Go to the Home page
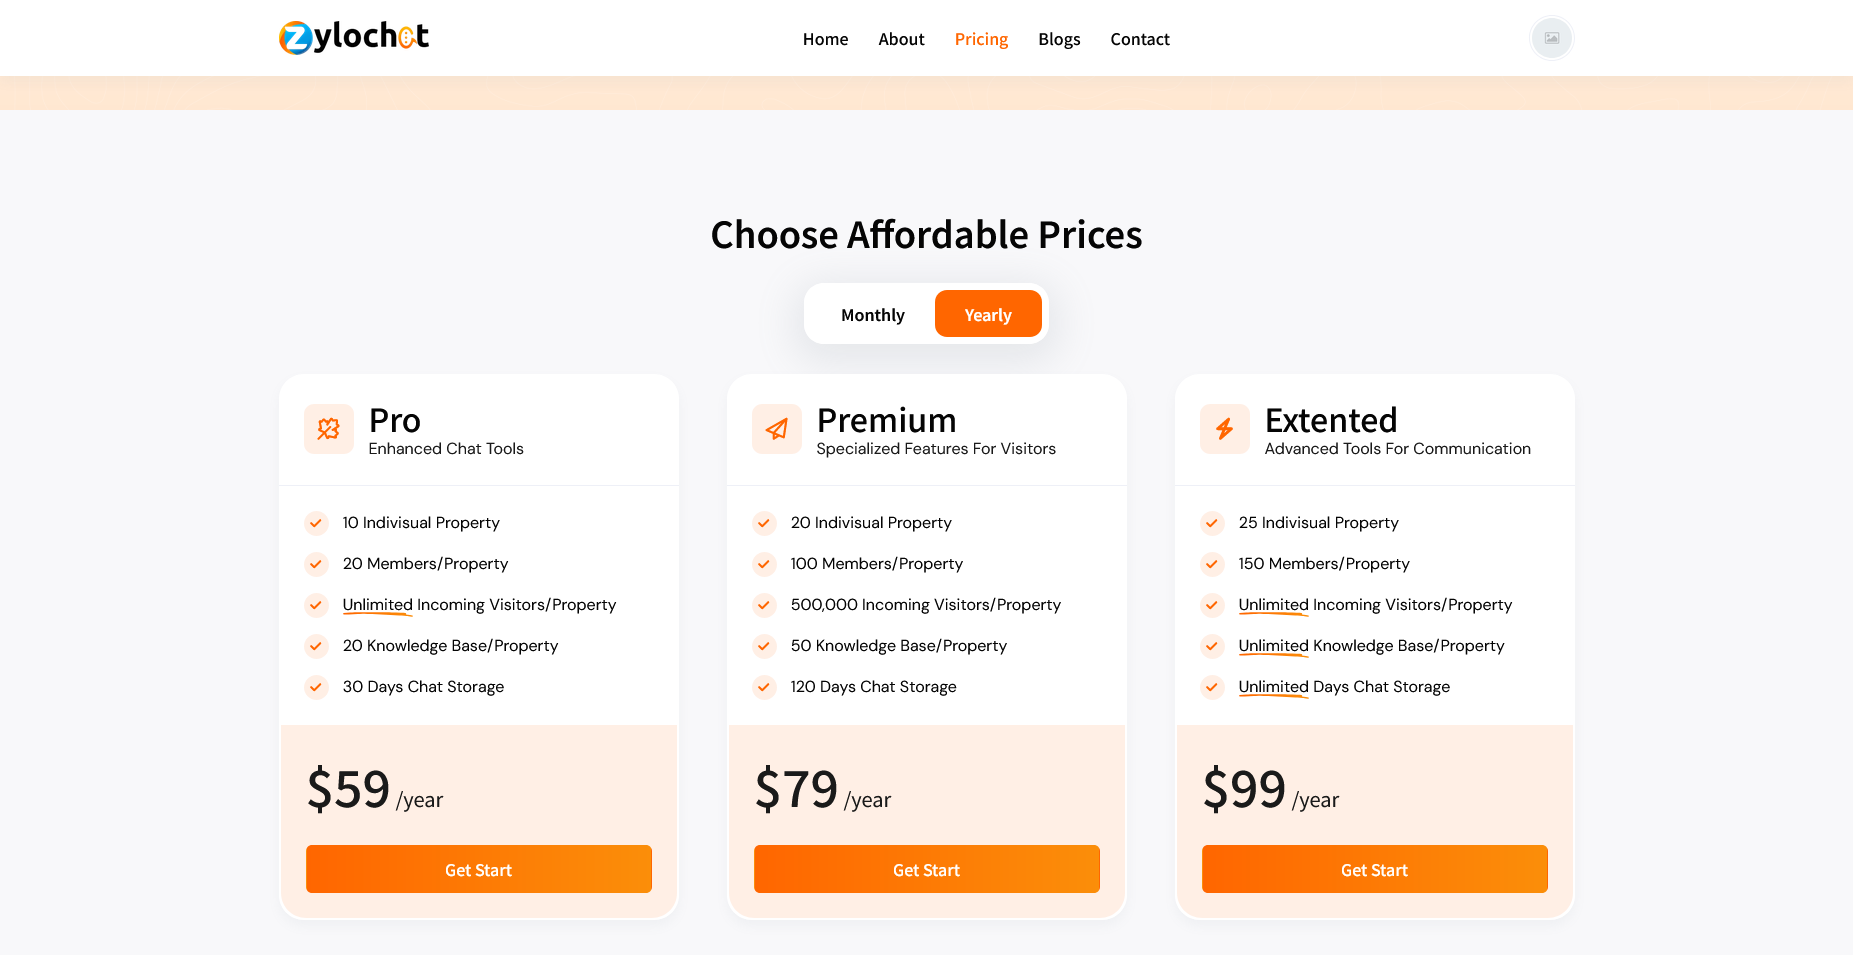 tap(825, 39)
